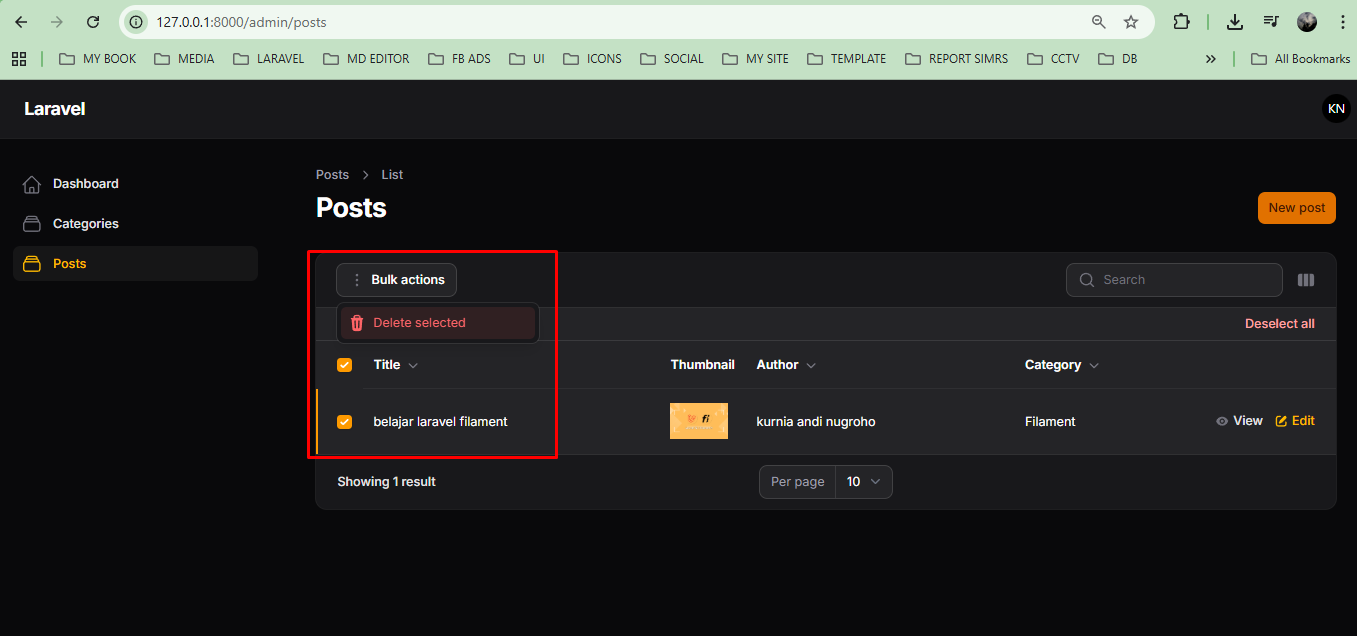Open the post thumbnail image
This screenshot has height=636, width=1357.
pyautogui.click(x=698, y=420)
